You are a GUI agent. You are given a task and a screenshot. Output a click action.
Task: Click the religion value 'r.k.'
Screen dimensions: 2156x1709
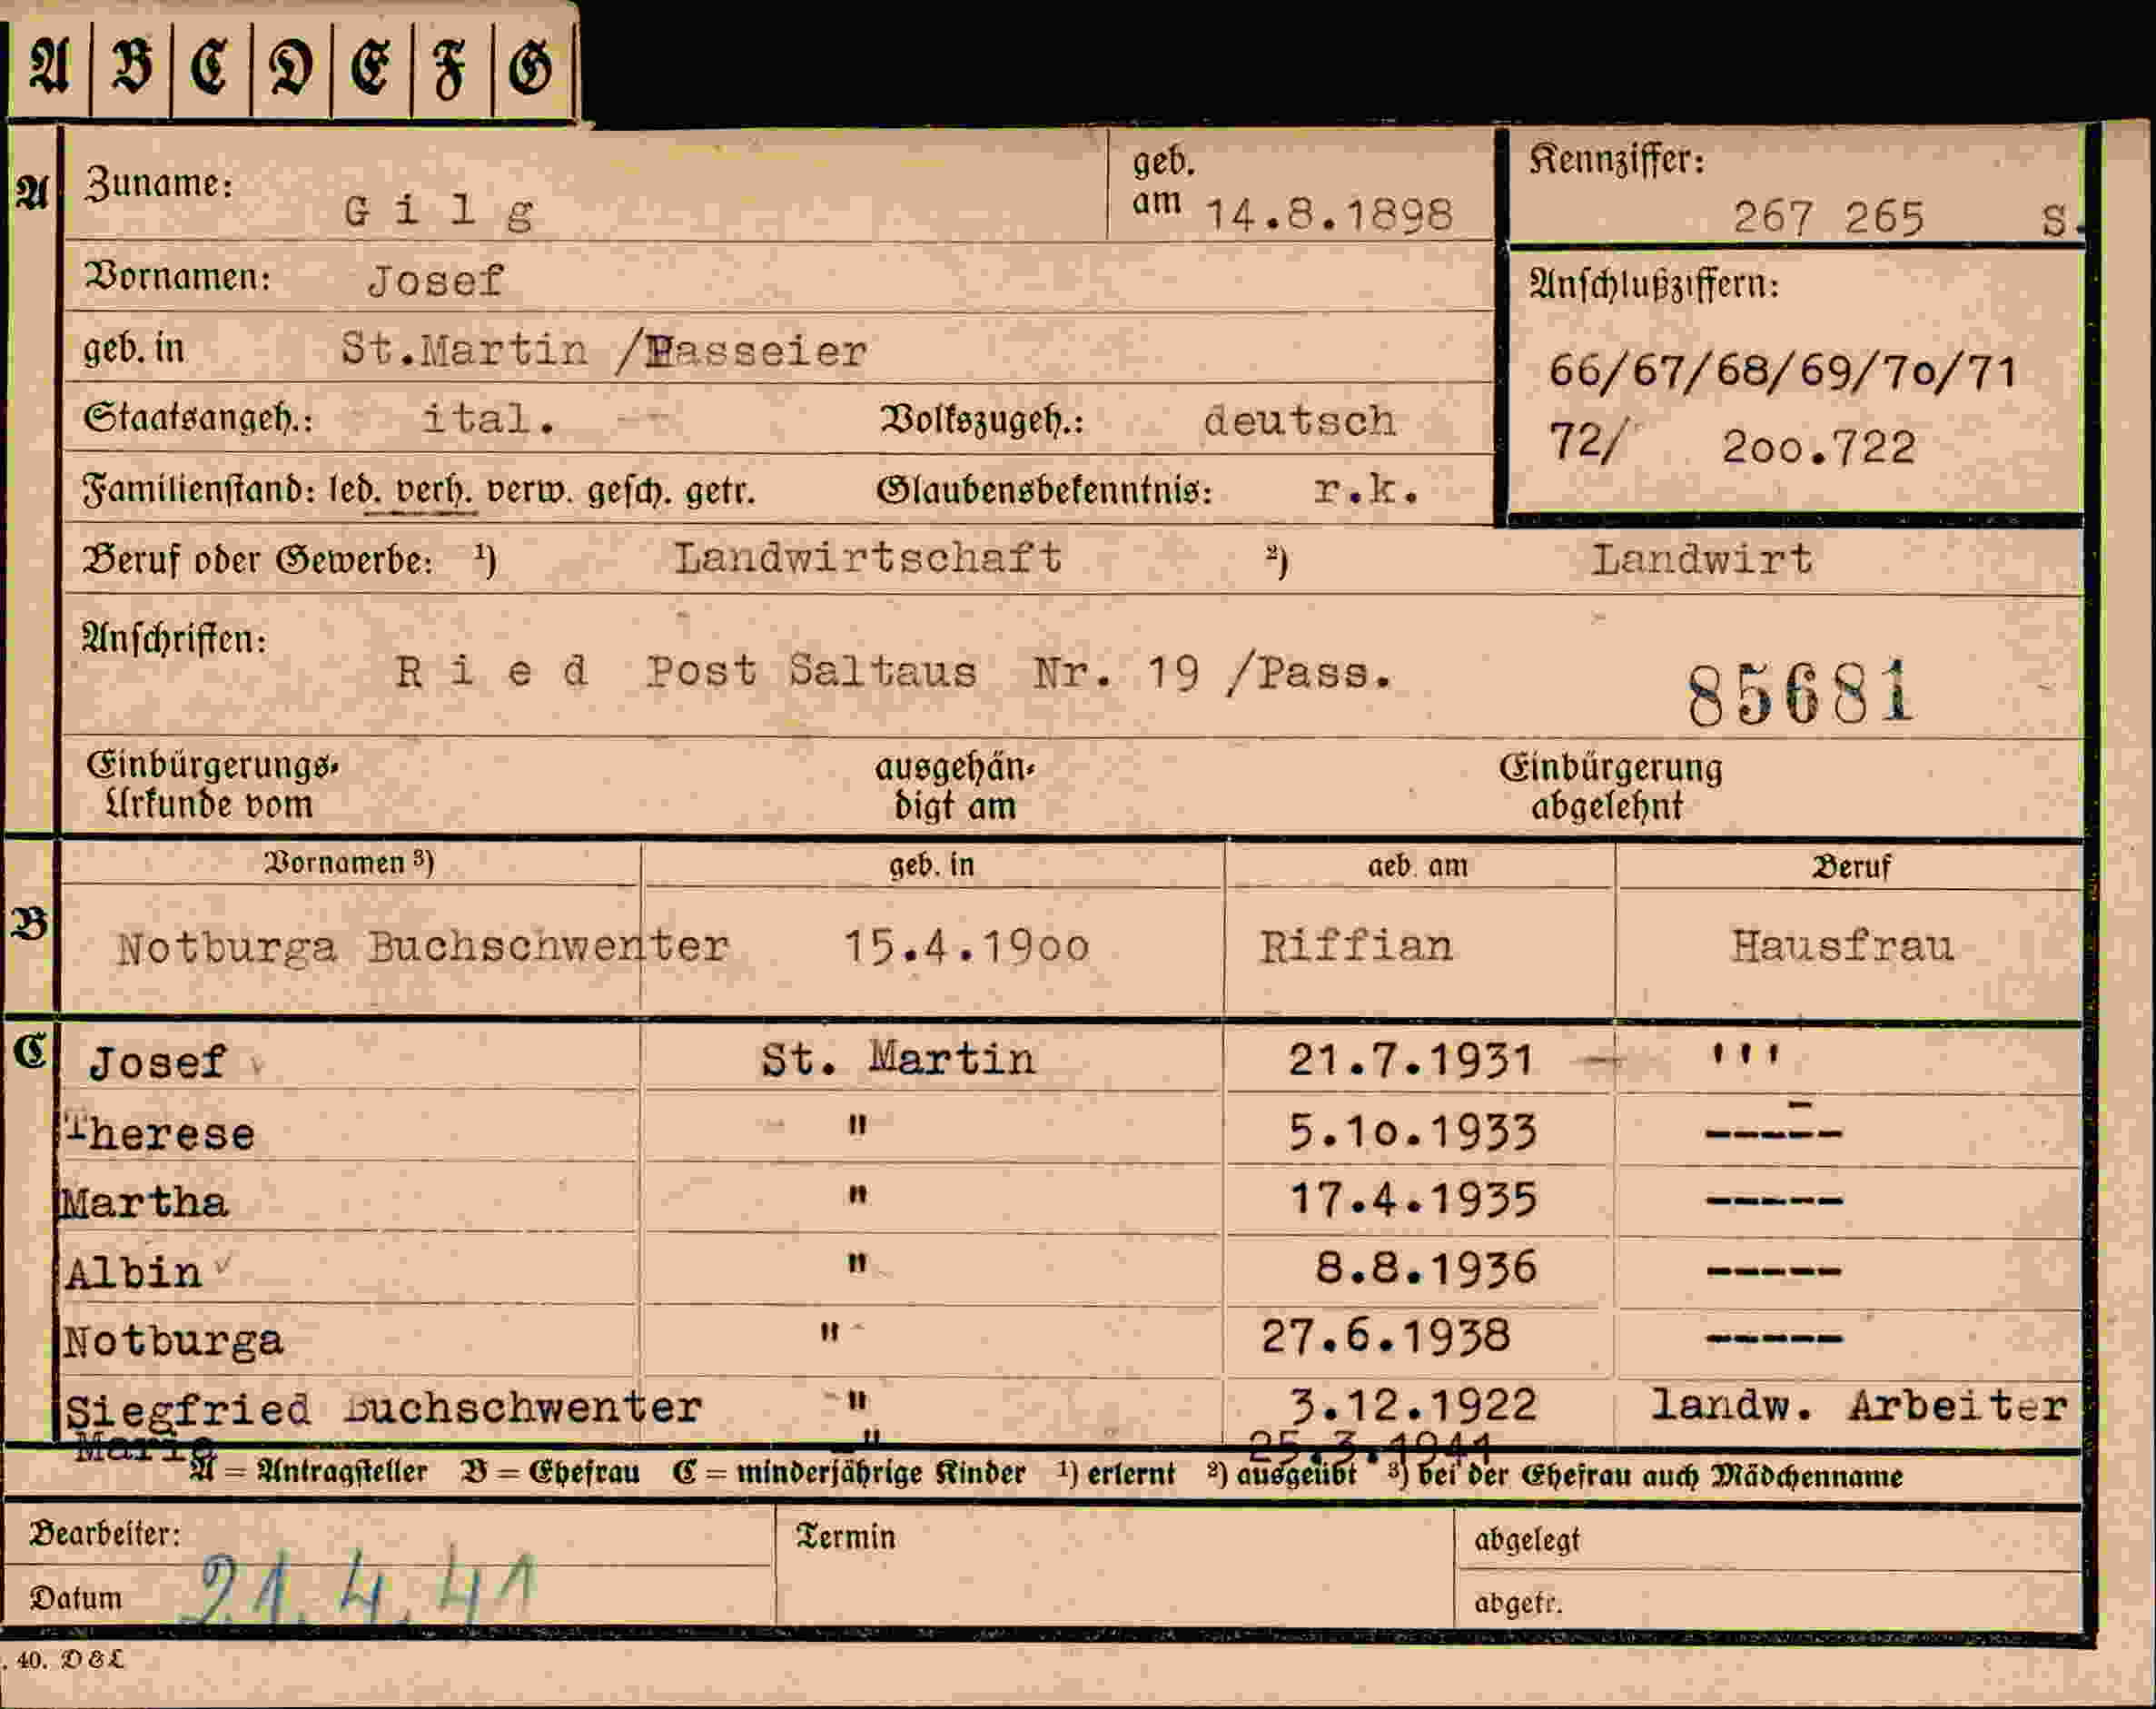pyautogui.click(x=1366, y=489)
